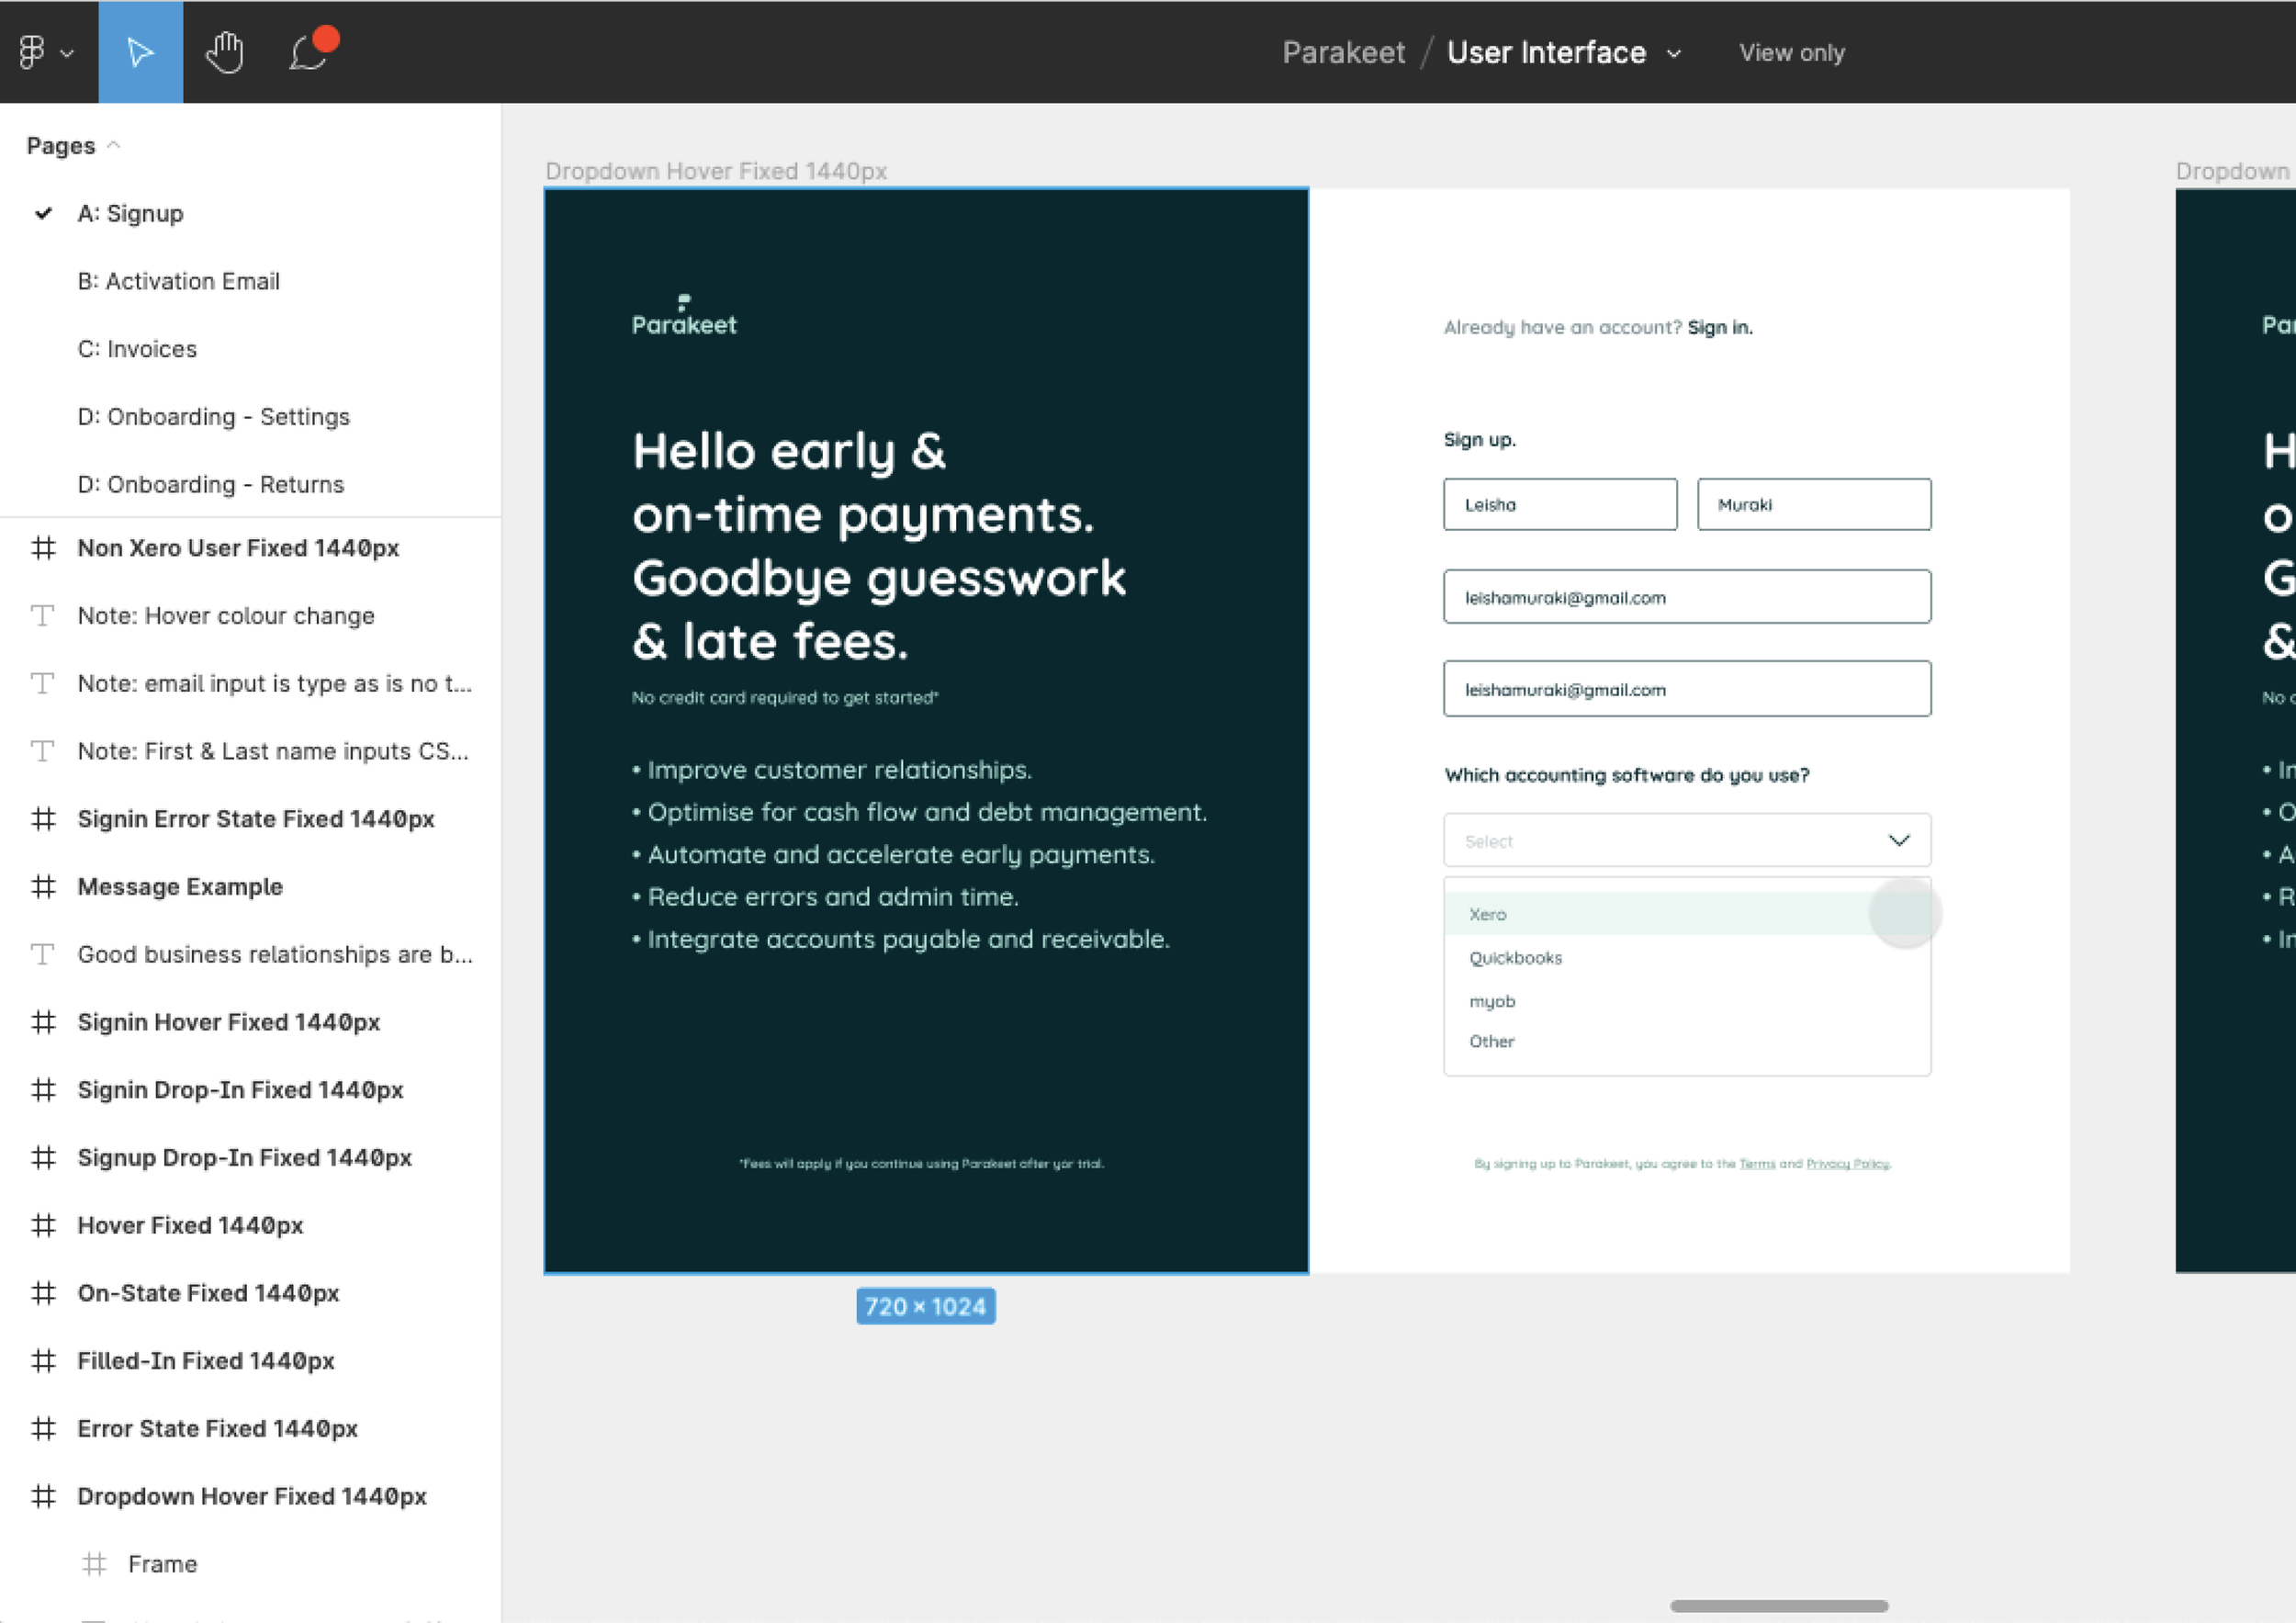Click frame icon beside Non Xero User
Image resolution: width=2296 pixels, height=1623 pixels.
click(x=43, y=548)
